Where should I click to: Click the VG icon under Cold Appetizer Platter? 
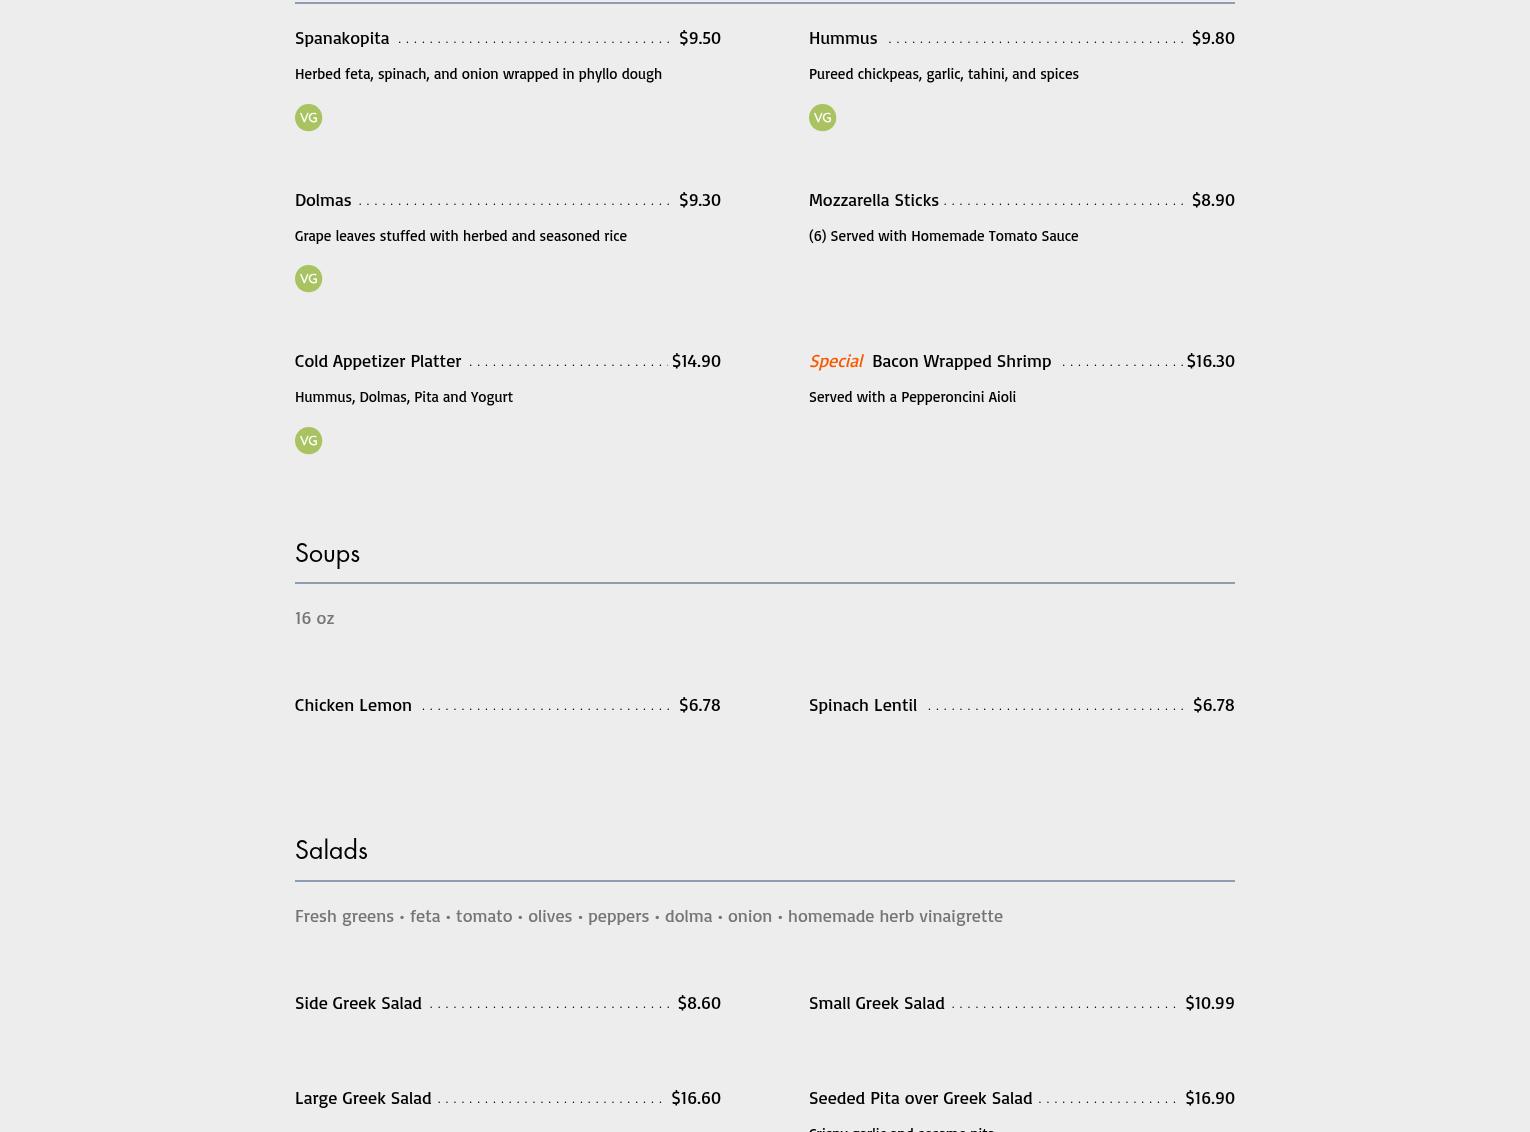coord(308,441)
